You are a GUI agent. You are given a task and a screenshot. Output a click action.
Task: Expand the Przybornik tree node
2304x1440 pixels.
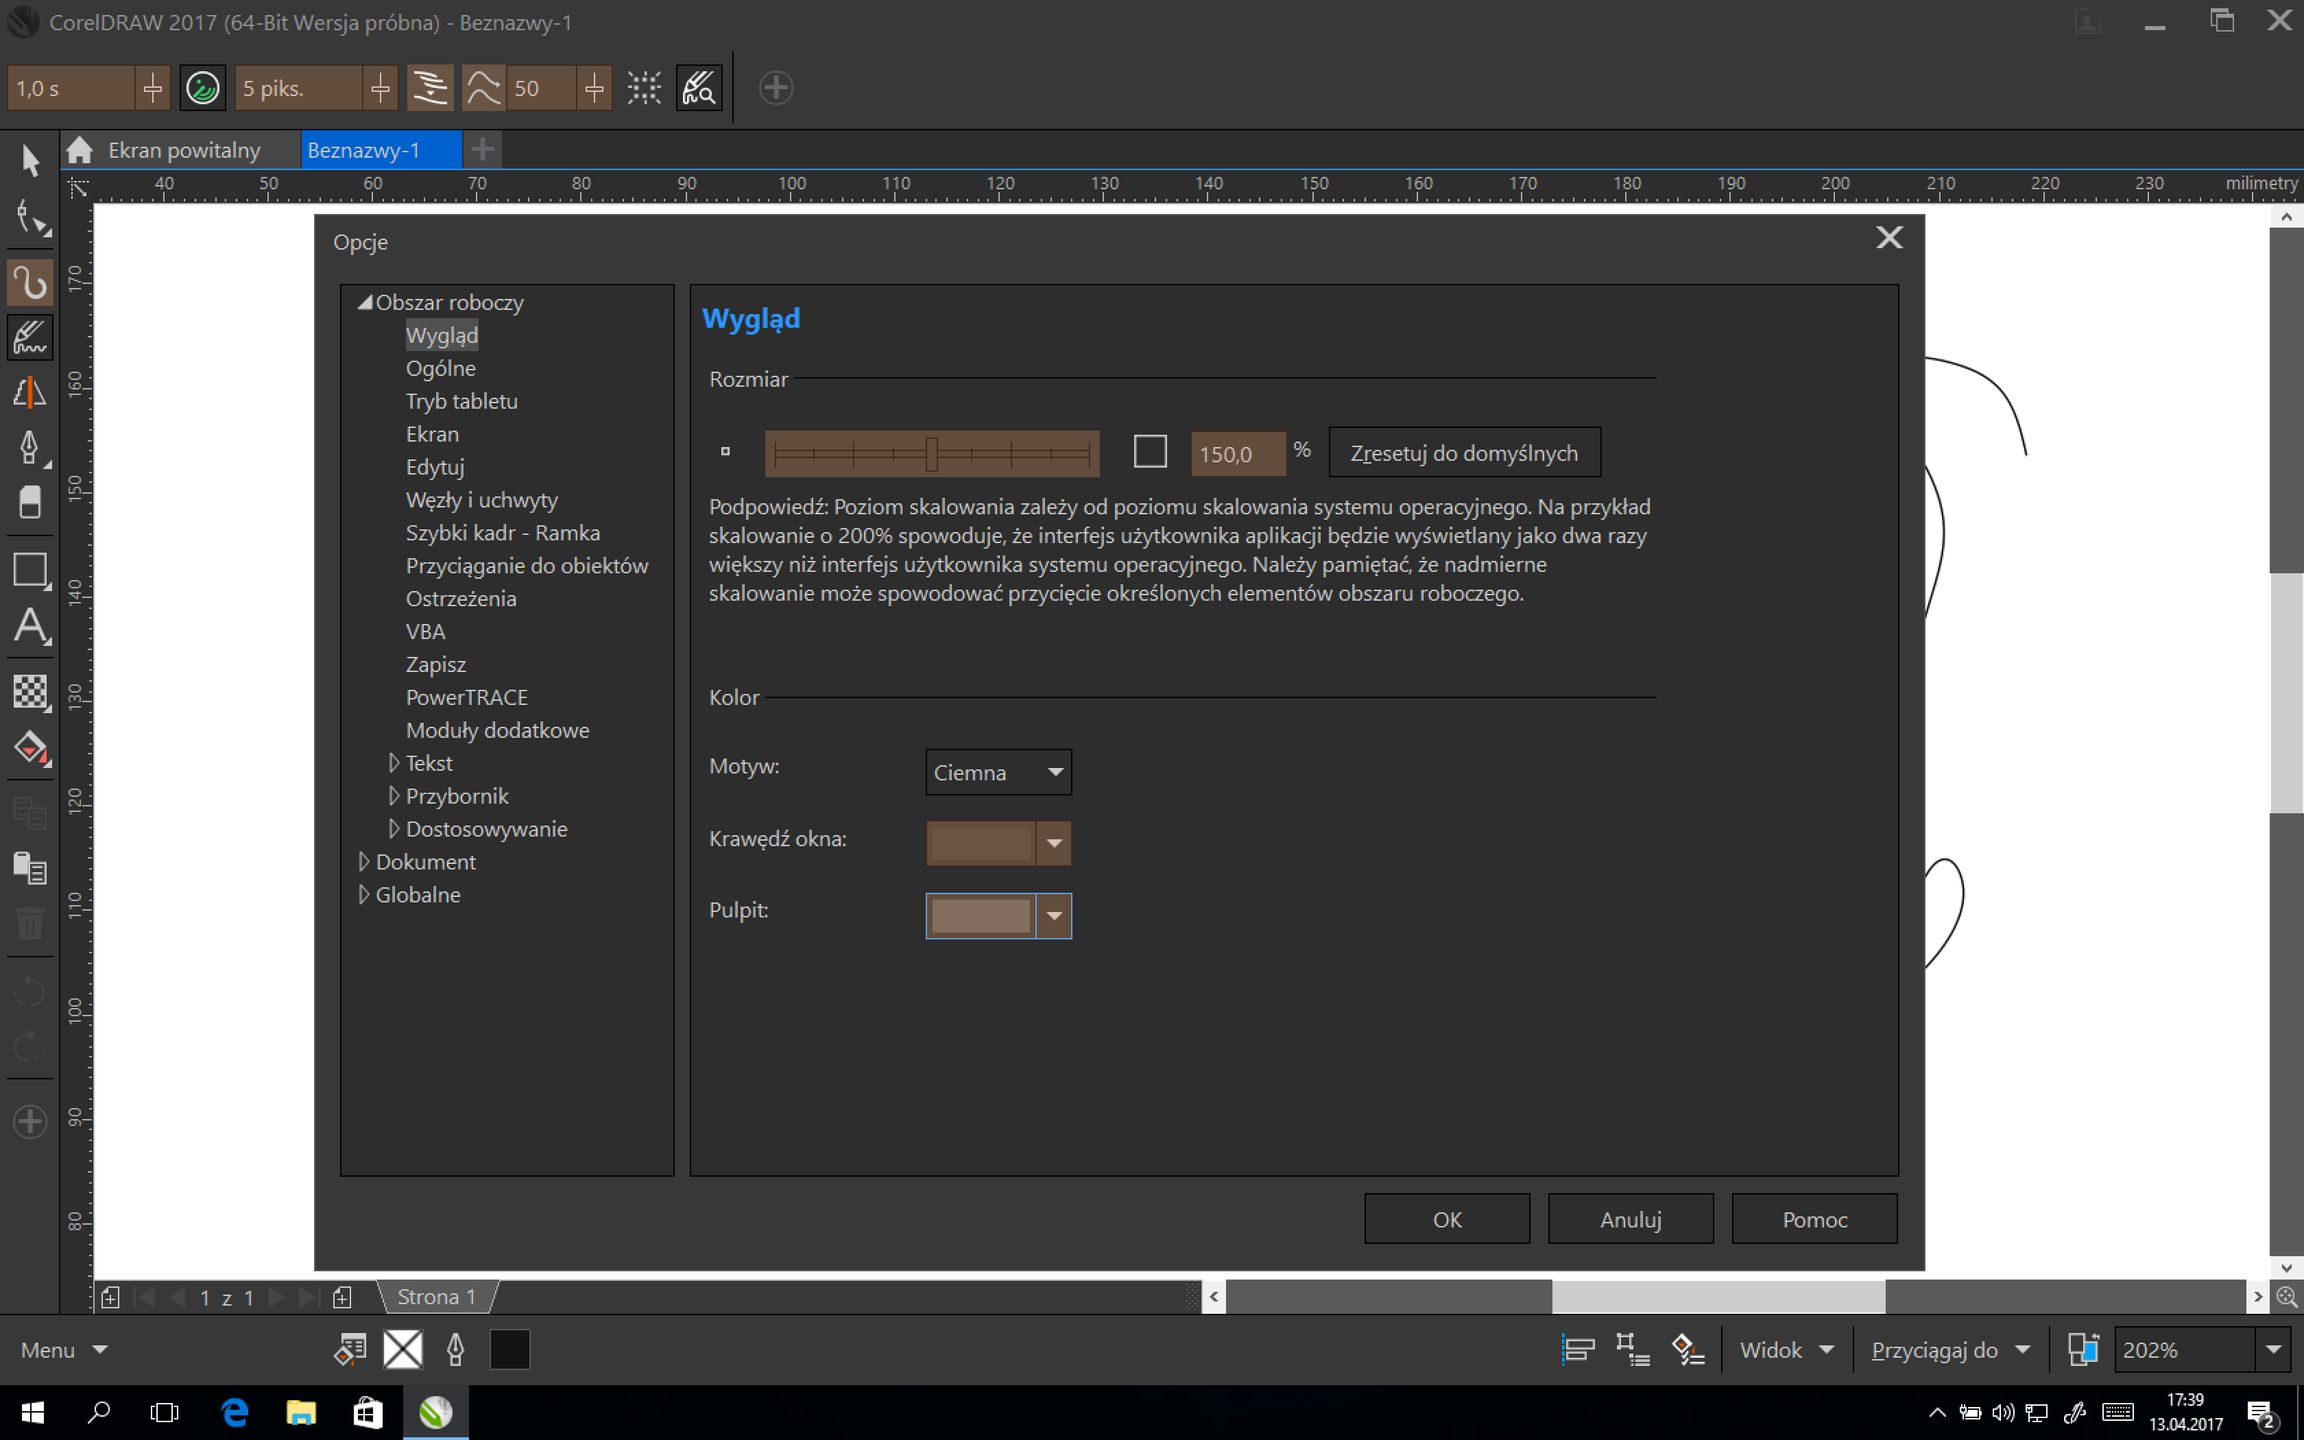pos(394,796)
